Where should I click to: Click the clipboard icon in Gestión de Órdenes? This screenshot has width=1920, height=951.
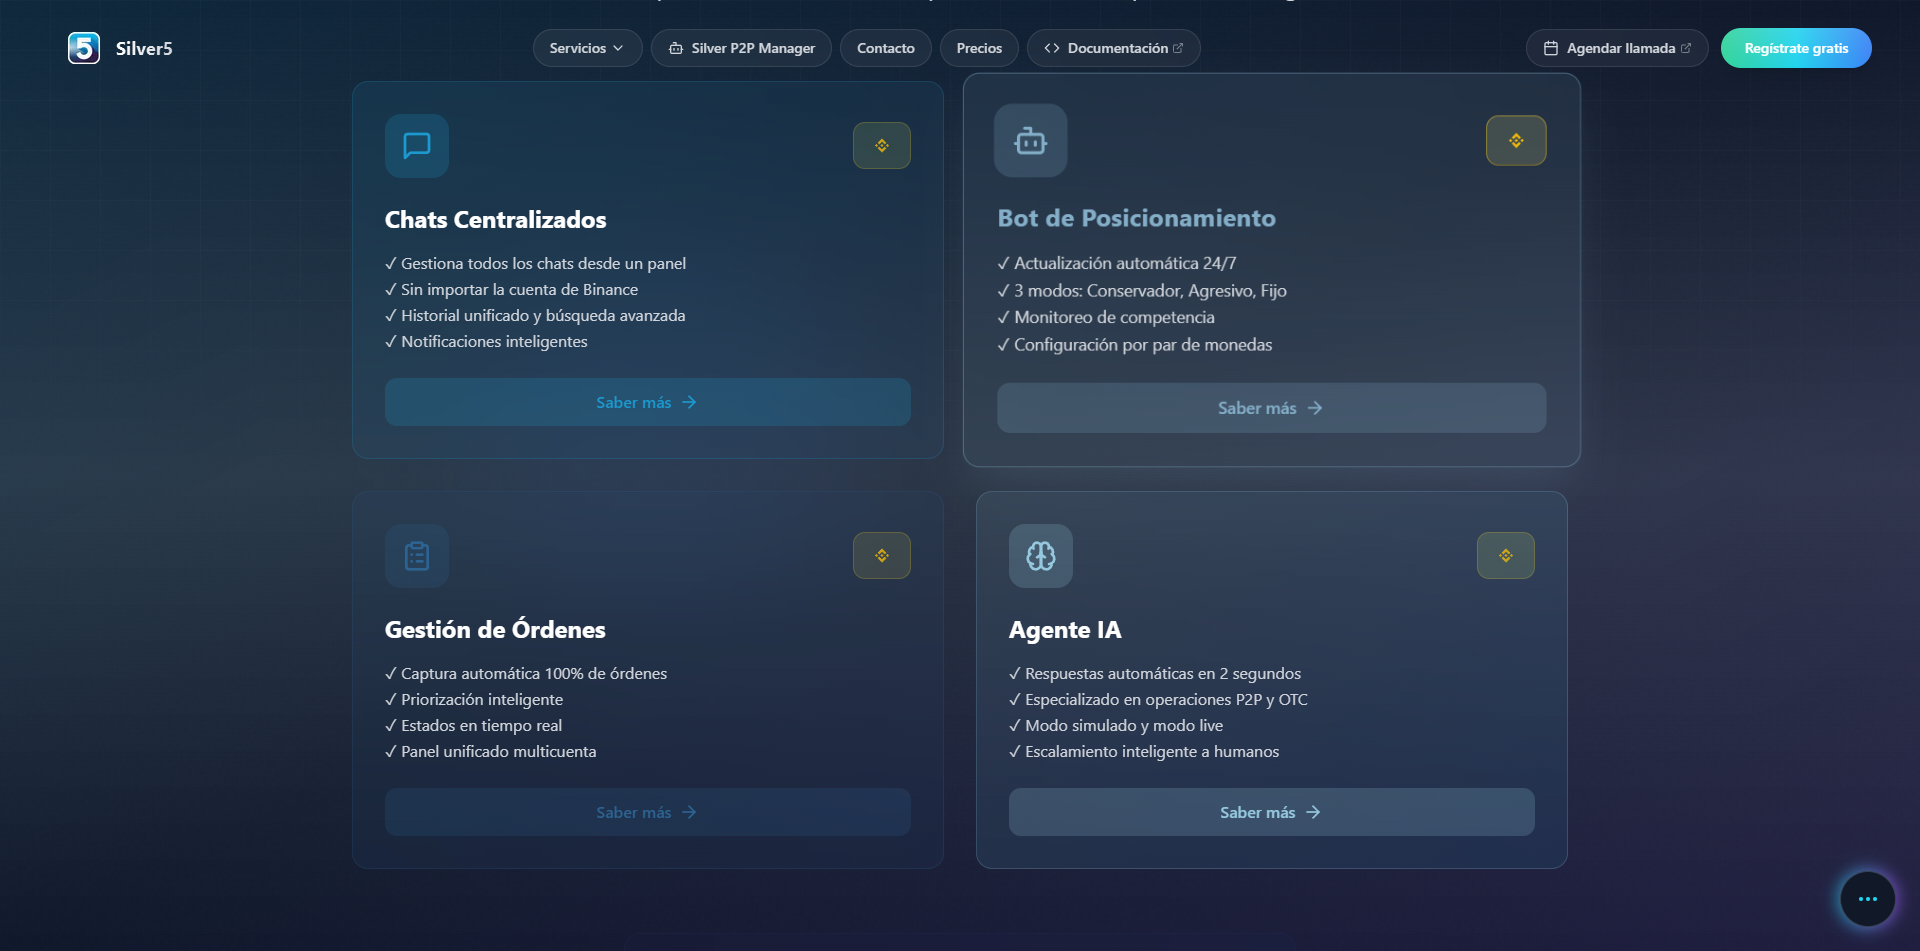click(417, 556)
